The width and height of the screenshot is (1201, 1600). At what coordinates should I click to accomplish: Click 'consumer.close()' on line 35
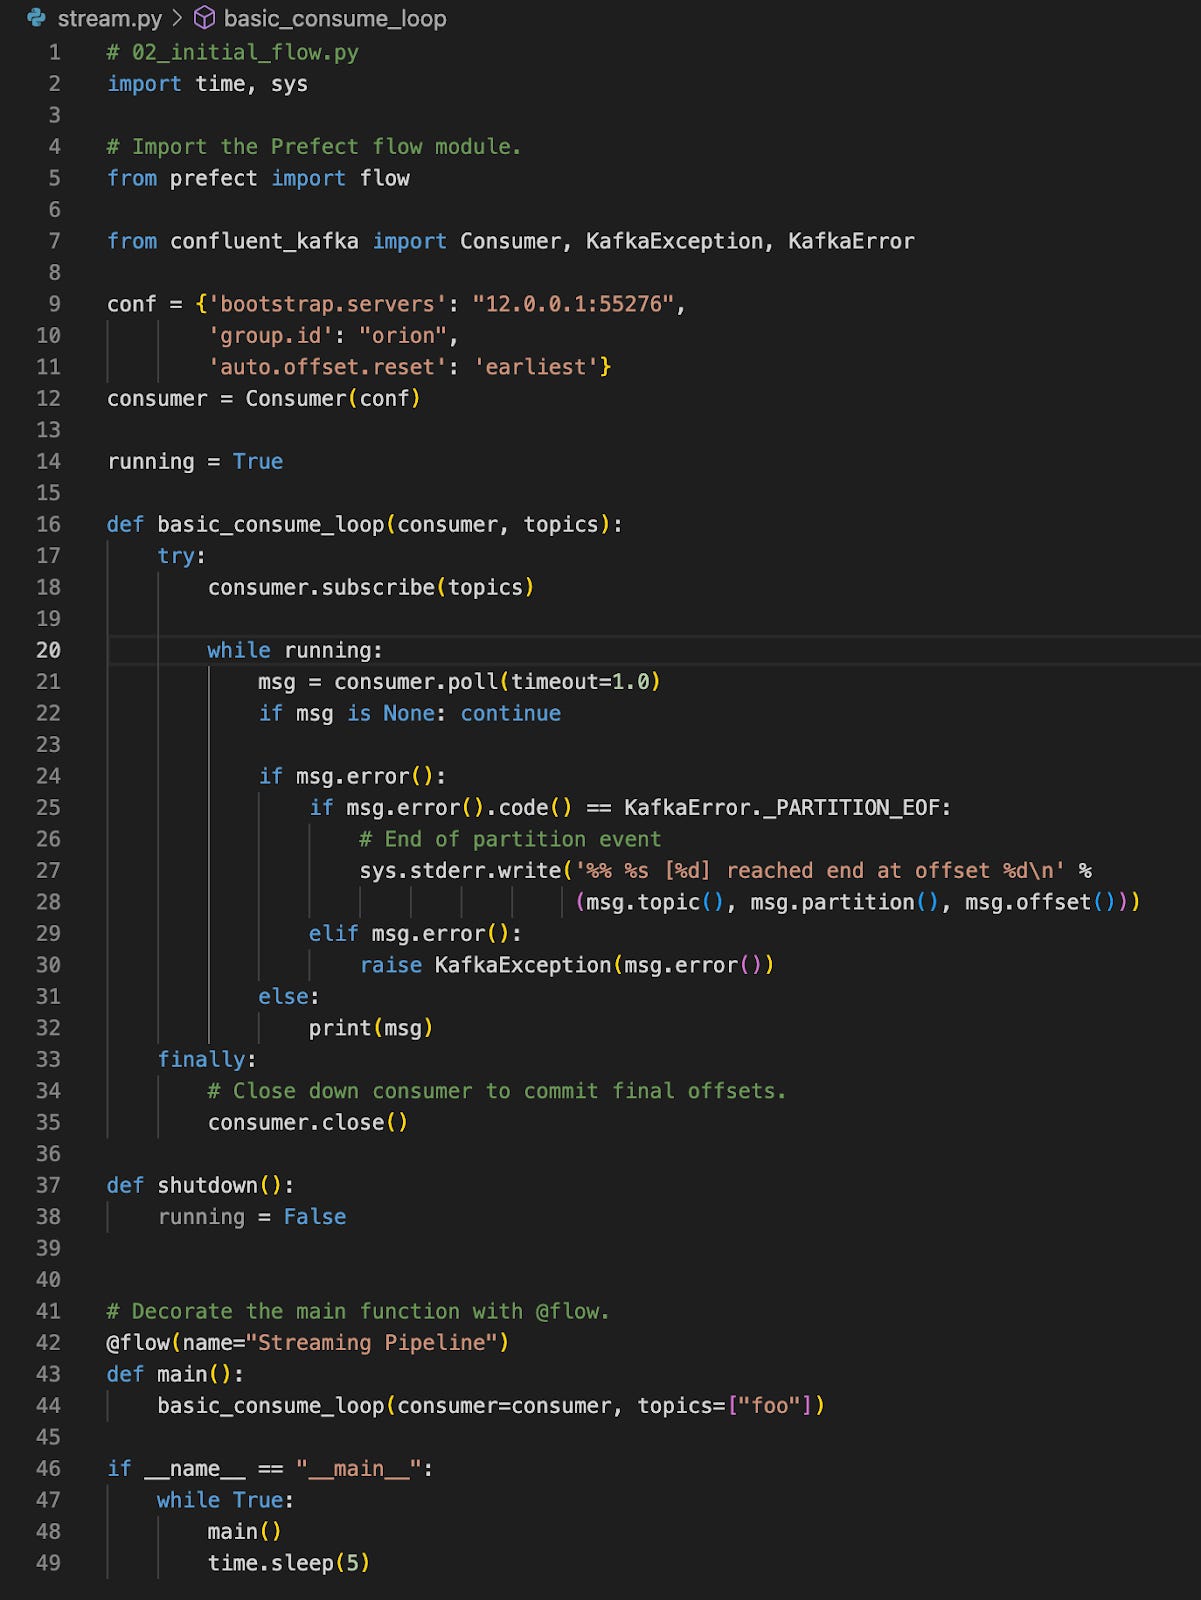pyautogui.click(x=308, y=1122)
